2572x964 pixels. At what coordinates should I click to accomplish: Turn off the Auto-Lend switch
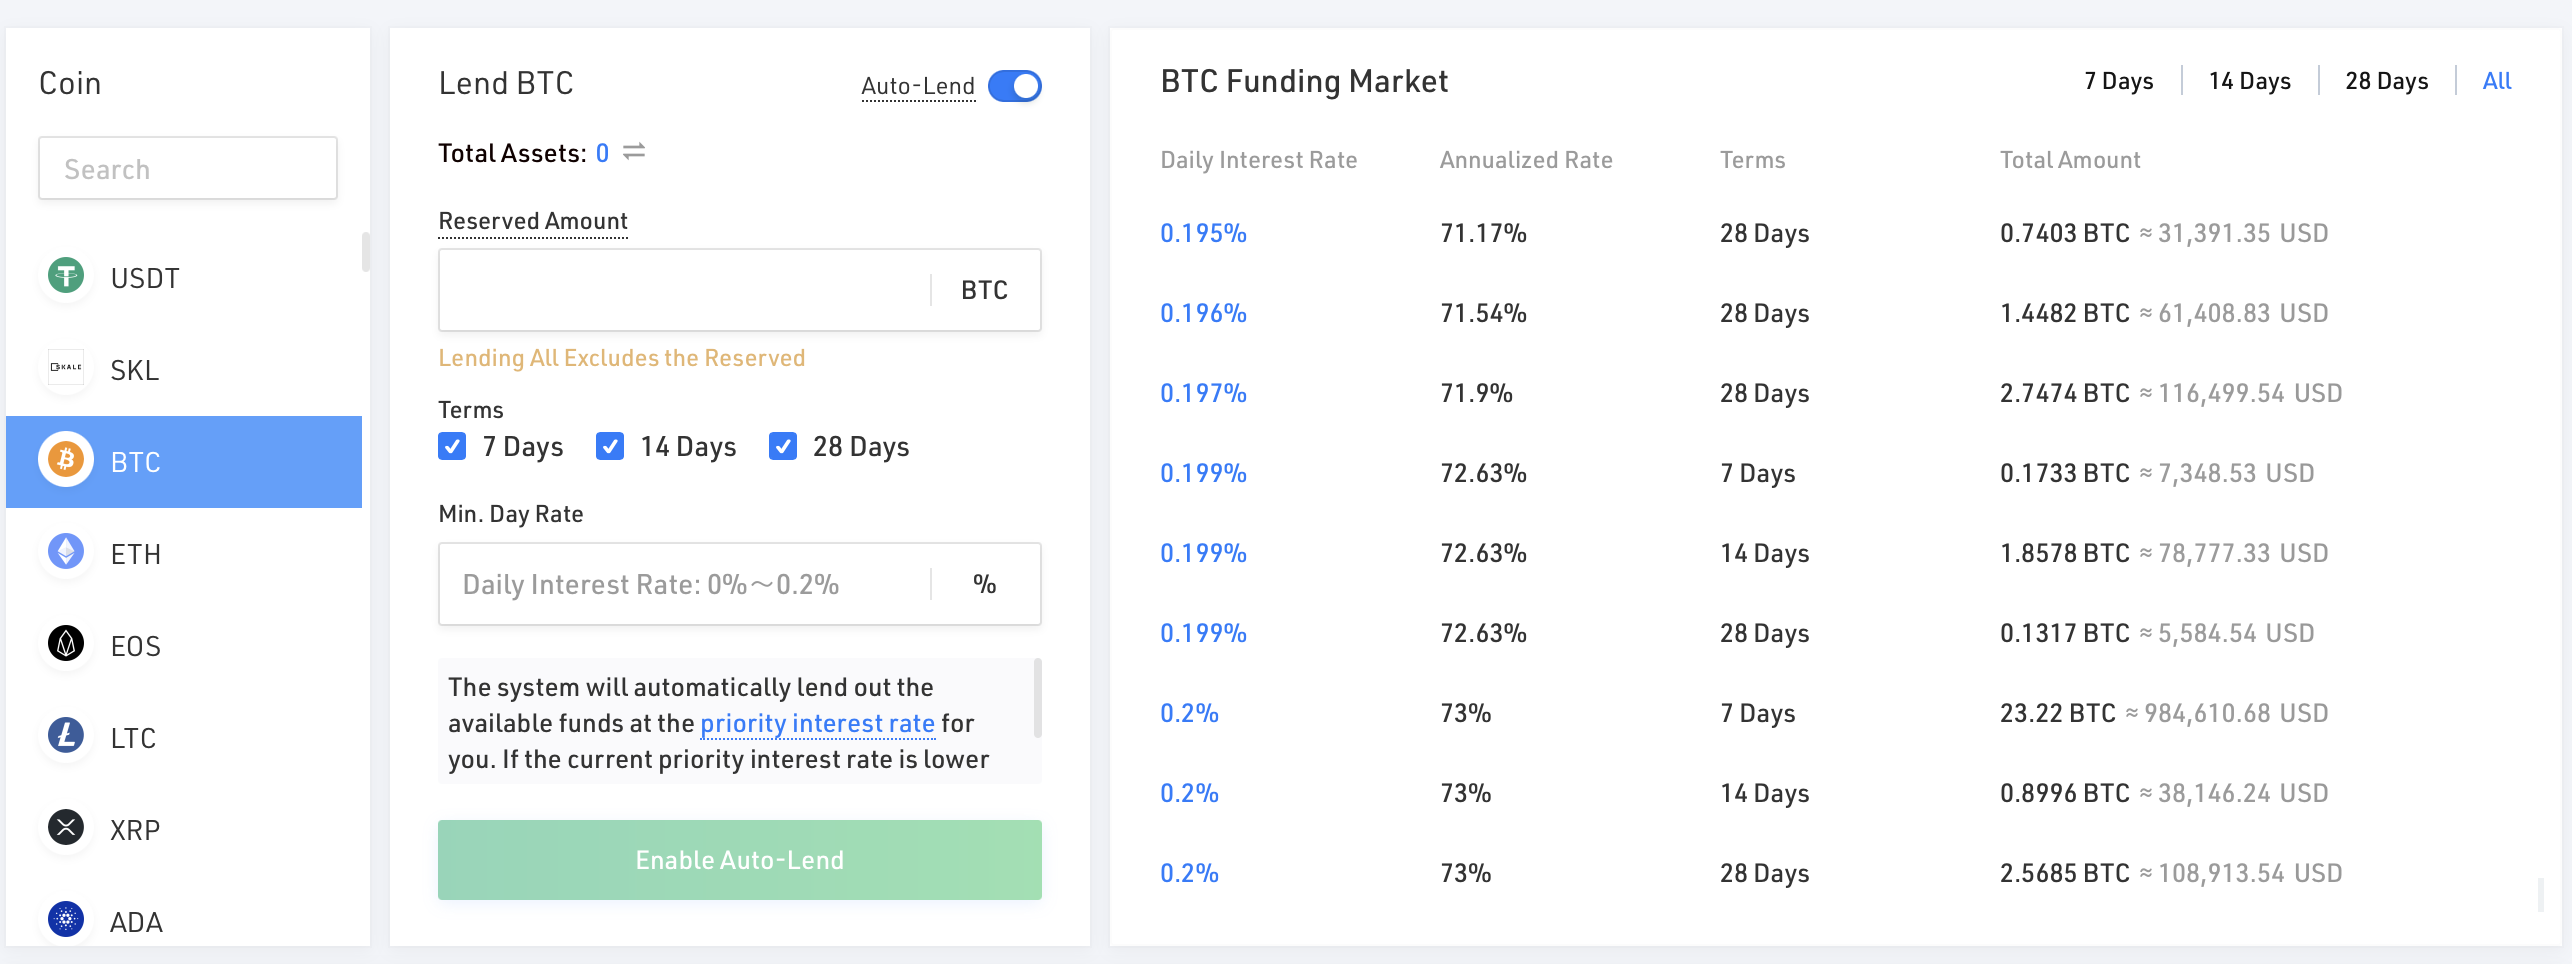pos(1015,86)
